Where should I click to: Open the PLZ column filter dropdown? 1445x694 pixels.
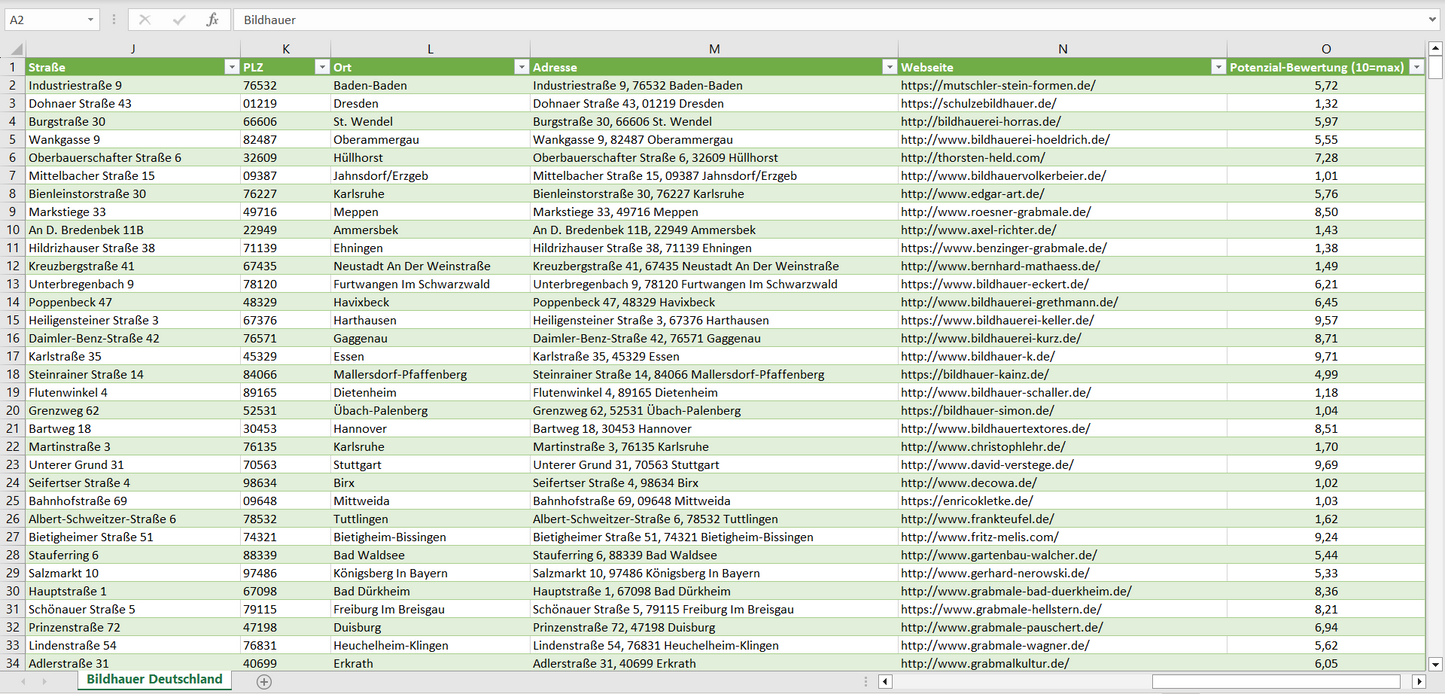tap(321, 67)
